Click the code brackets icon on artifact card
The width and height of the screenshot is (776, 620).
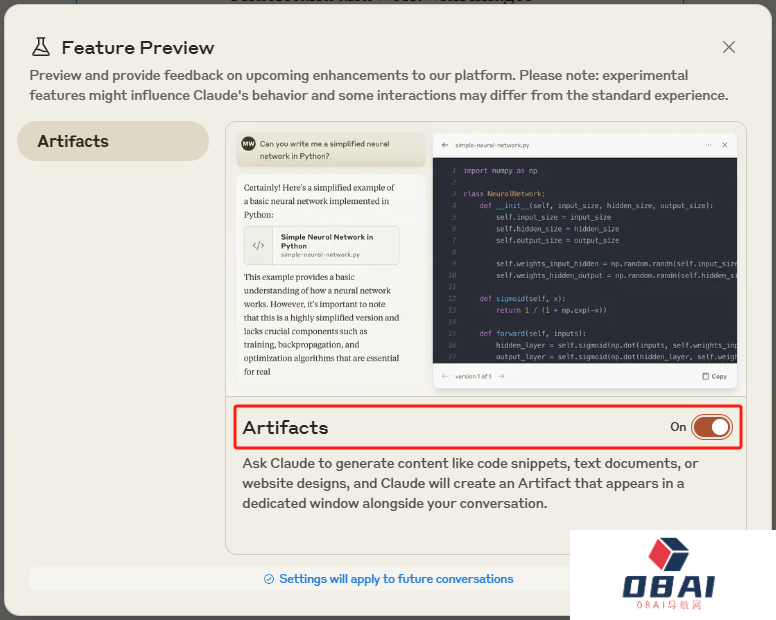pyautogui.click(x=258, y=245)
